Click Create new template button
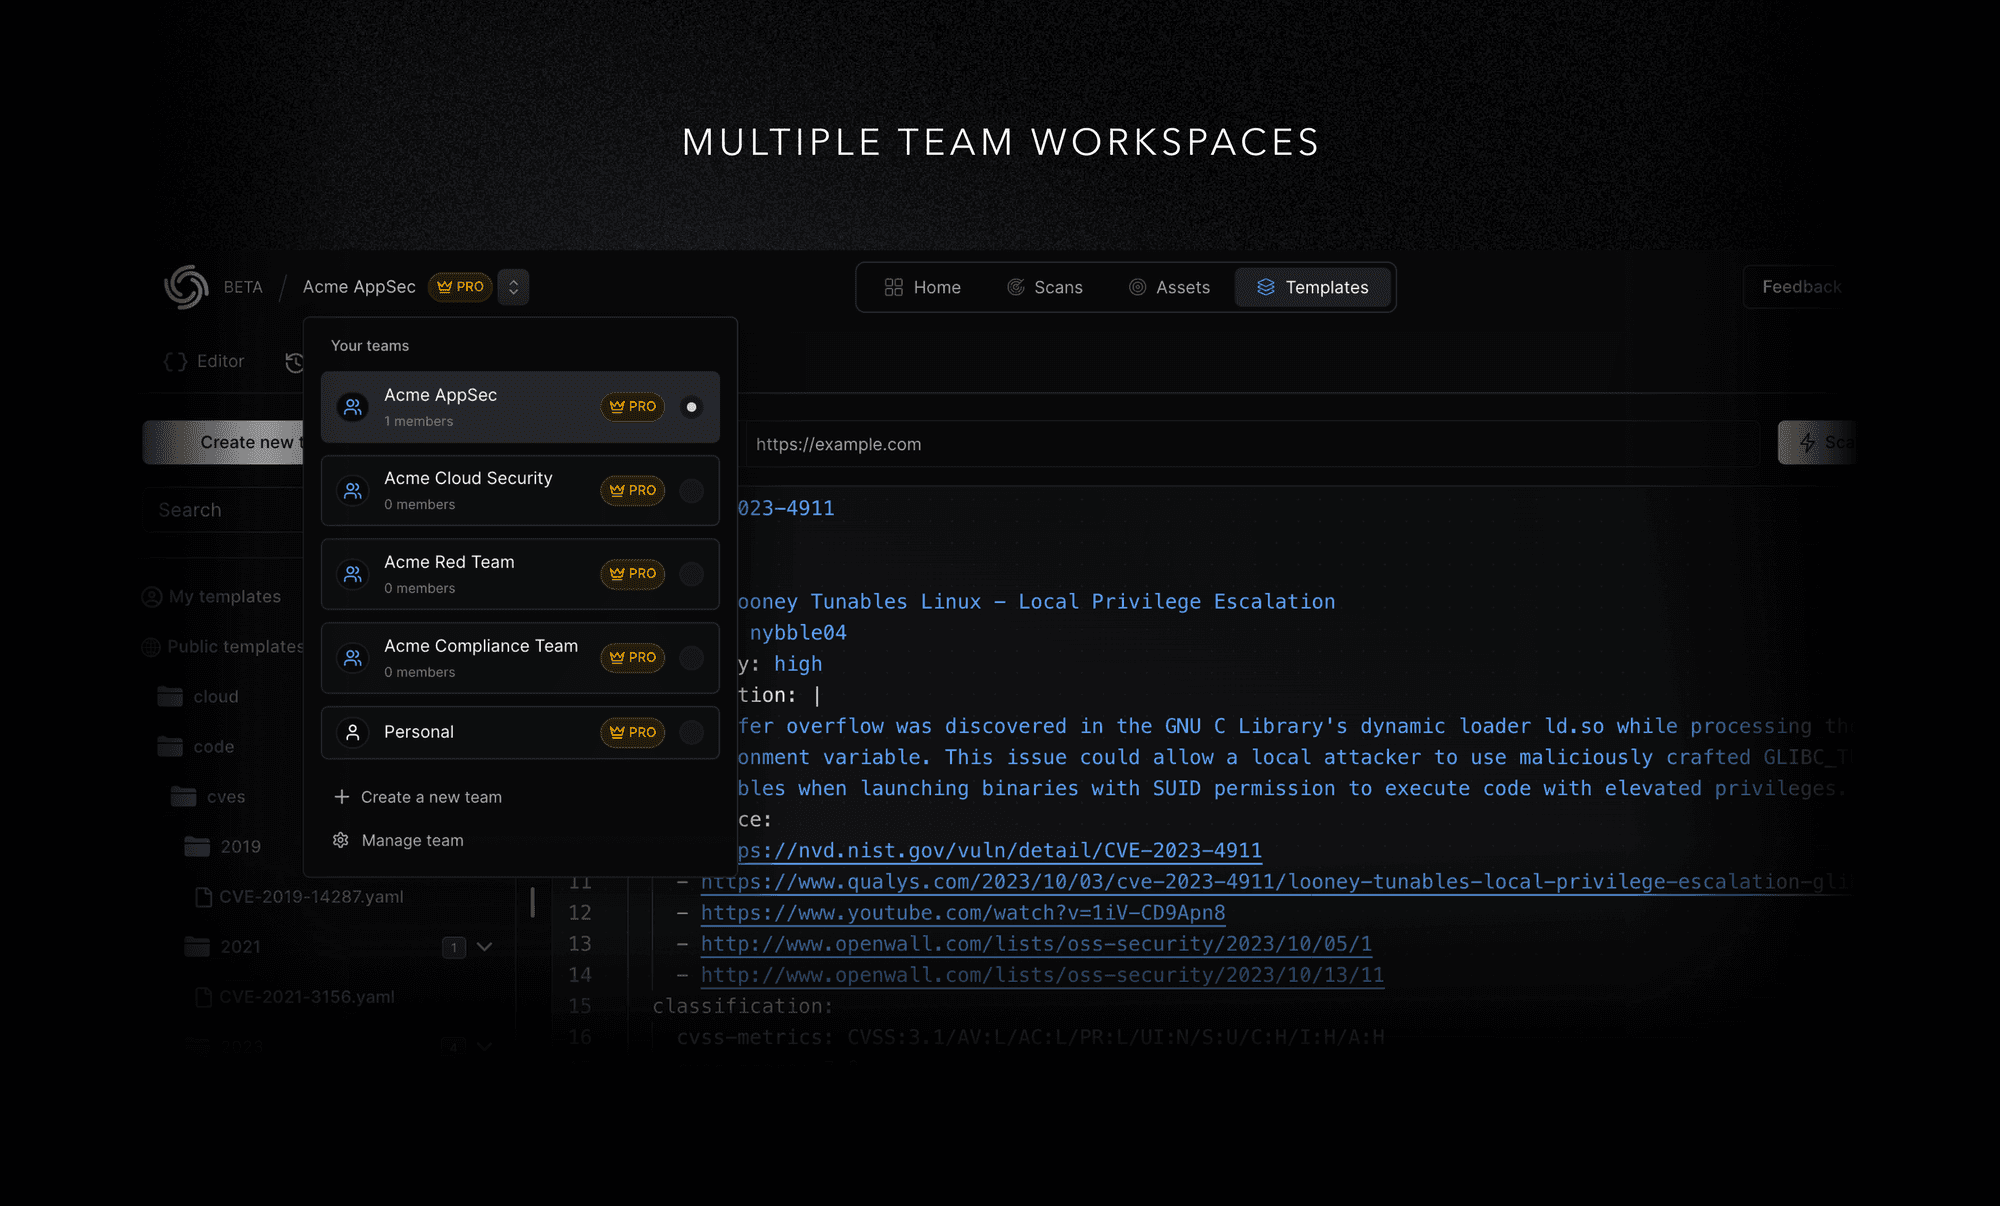 coord(223,442)
